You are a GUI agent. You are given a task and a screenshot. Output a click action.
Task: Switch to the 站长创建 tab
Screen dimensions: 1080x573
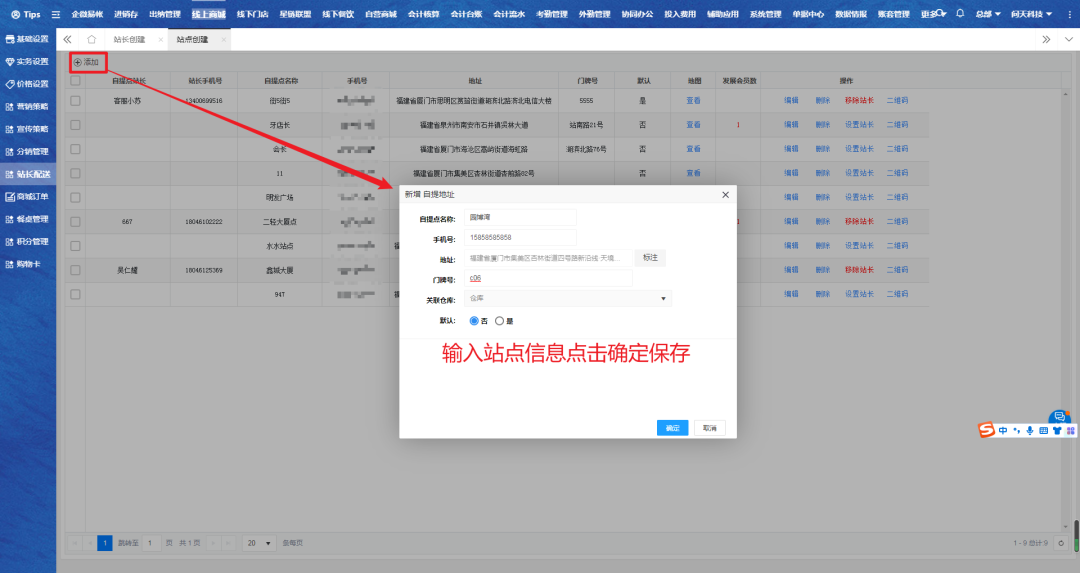point(129,39)
